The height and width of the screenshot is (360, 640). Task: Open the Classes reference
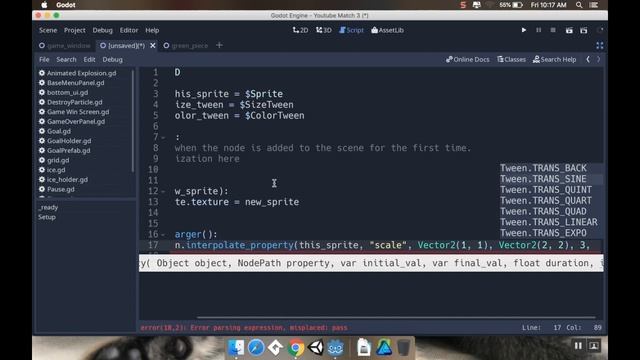click(511, 60)
